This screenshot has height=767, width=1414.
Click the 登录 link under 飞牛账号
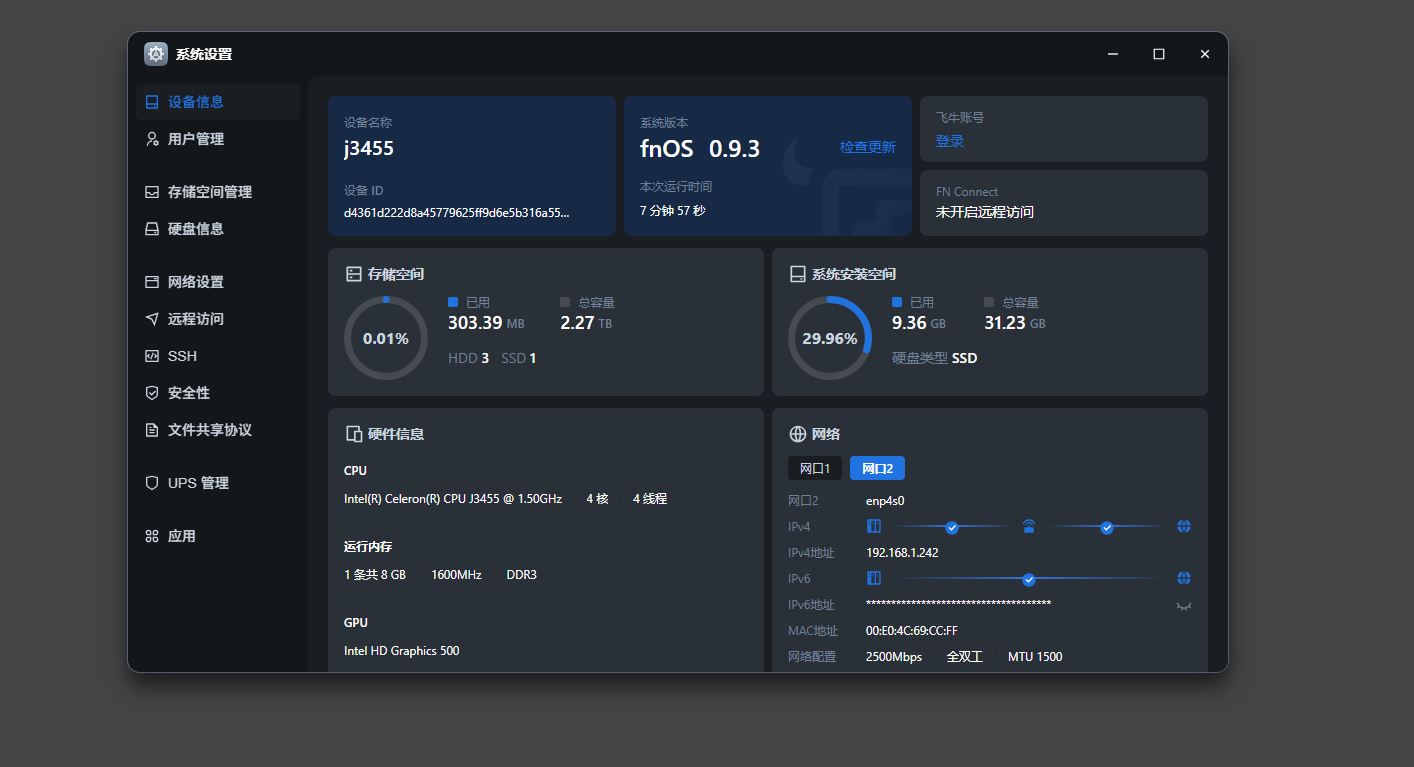tap(950, 141)
